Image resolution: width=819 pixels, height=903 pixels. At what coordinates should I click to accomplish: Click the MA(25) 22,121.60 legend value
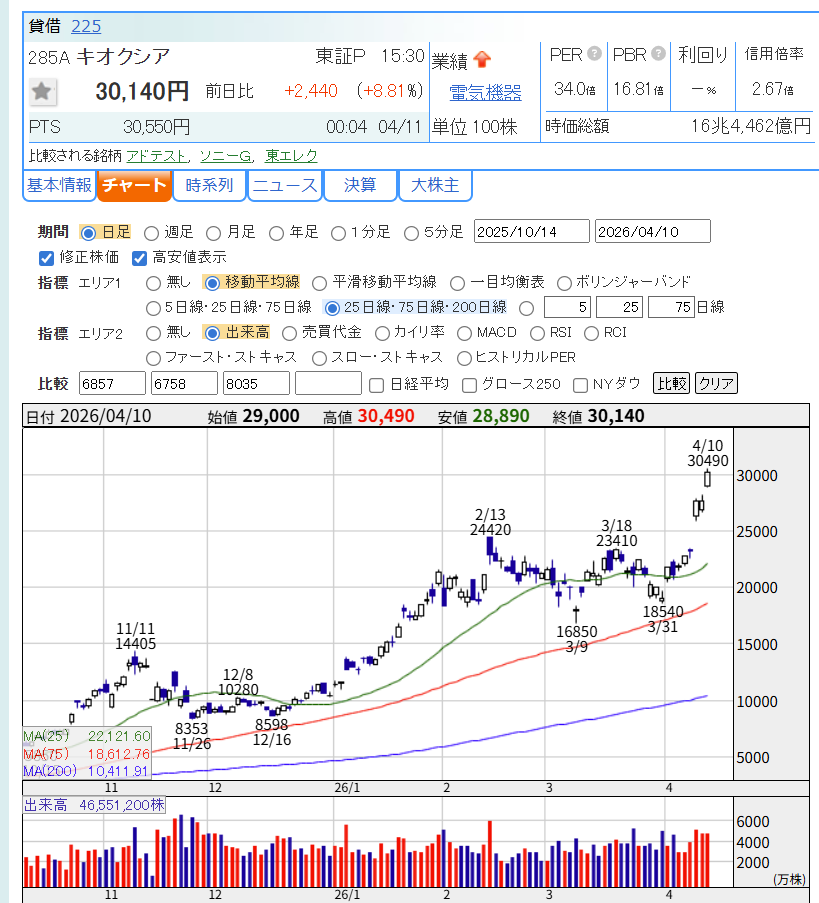(x=119, y=736)
